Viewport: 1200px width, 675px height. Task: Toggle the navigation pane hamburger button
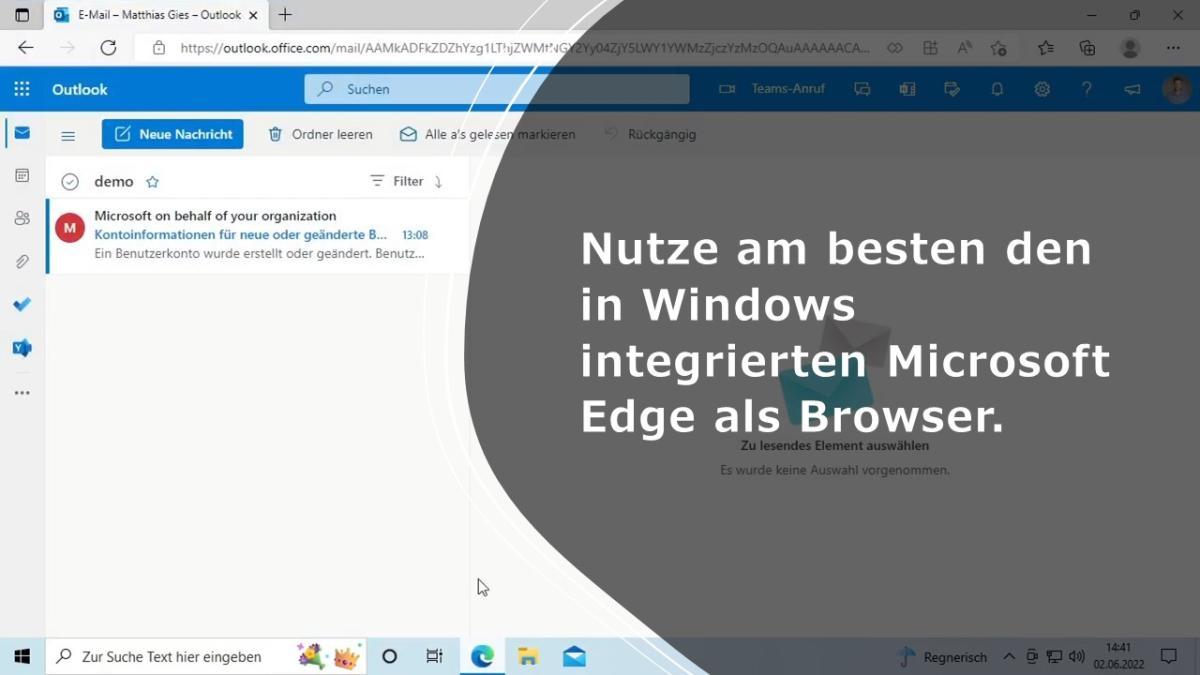click(68, 135)
